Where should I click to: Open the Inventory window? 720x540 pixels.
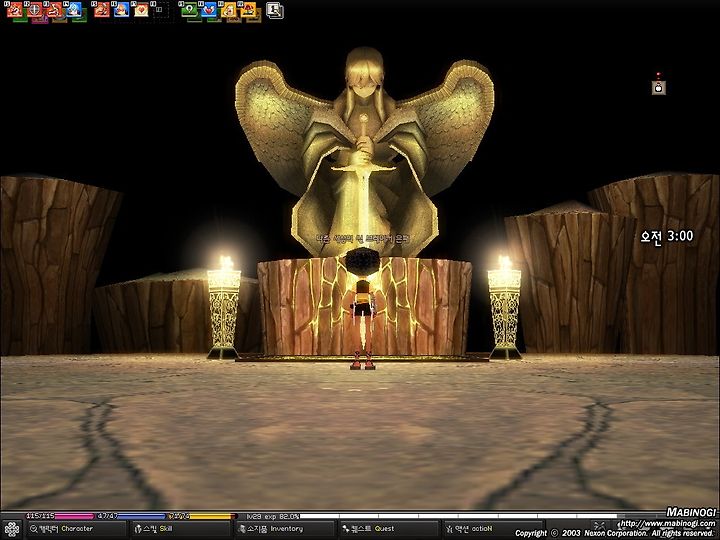click(284, 529)
